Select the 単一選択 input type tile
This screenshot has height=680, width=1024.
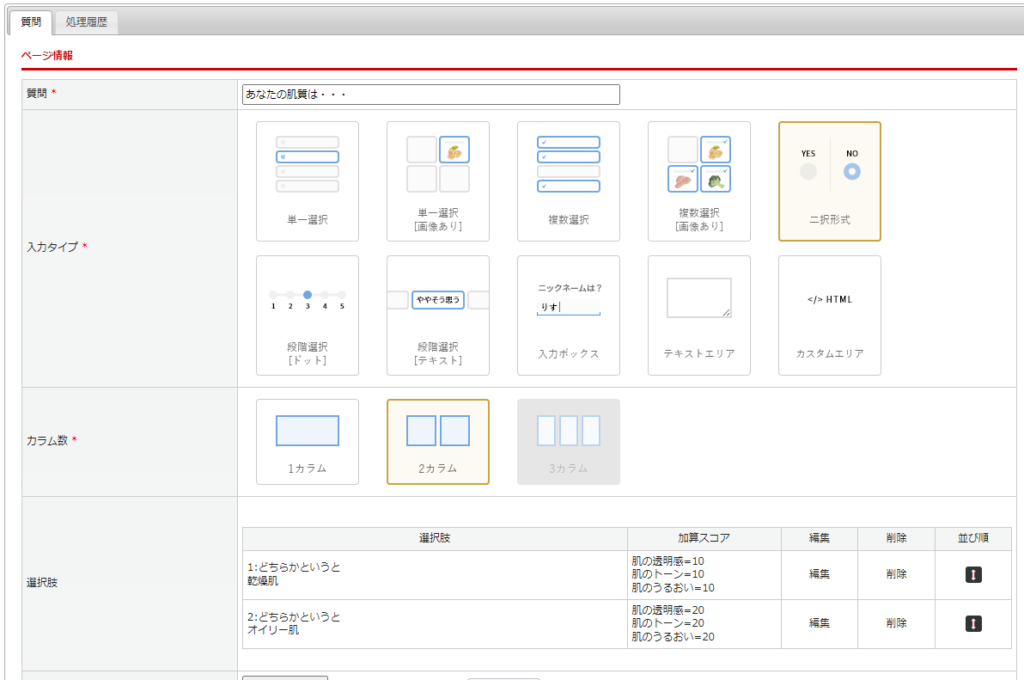307,181
